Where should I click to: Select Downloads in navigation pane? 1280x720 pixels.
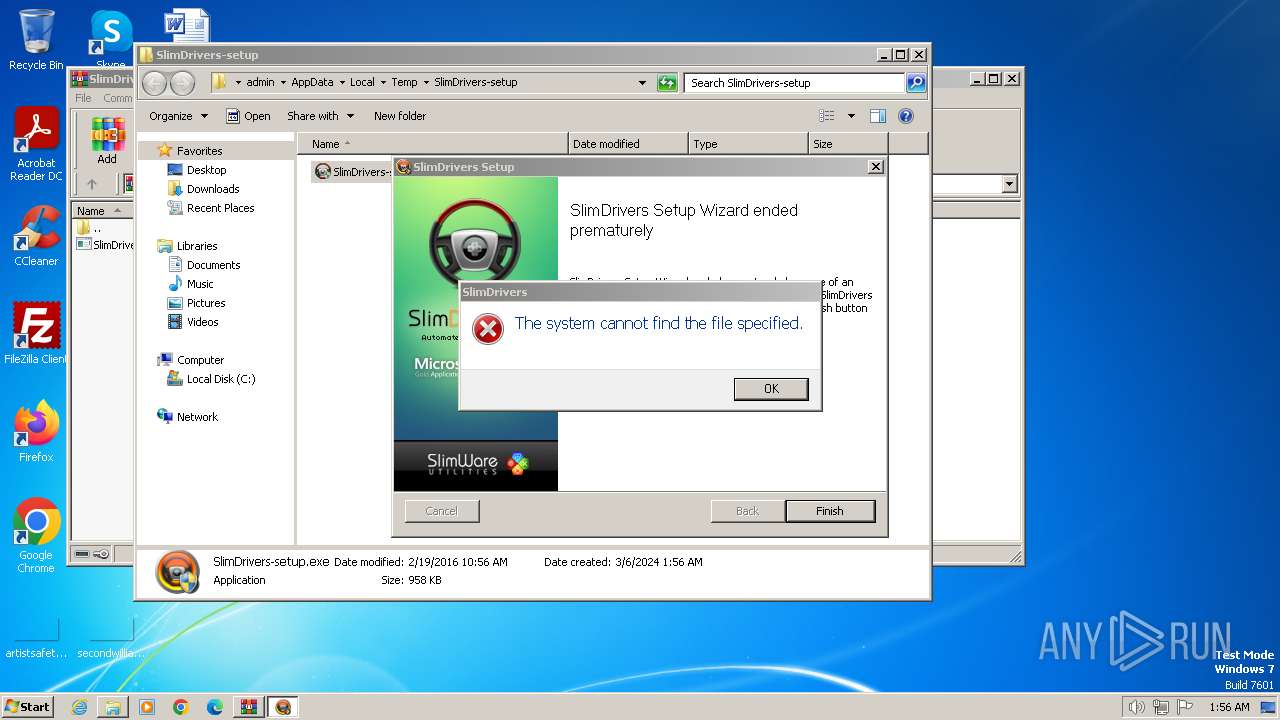pos(213,189)
